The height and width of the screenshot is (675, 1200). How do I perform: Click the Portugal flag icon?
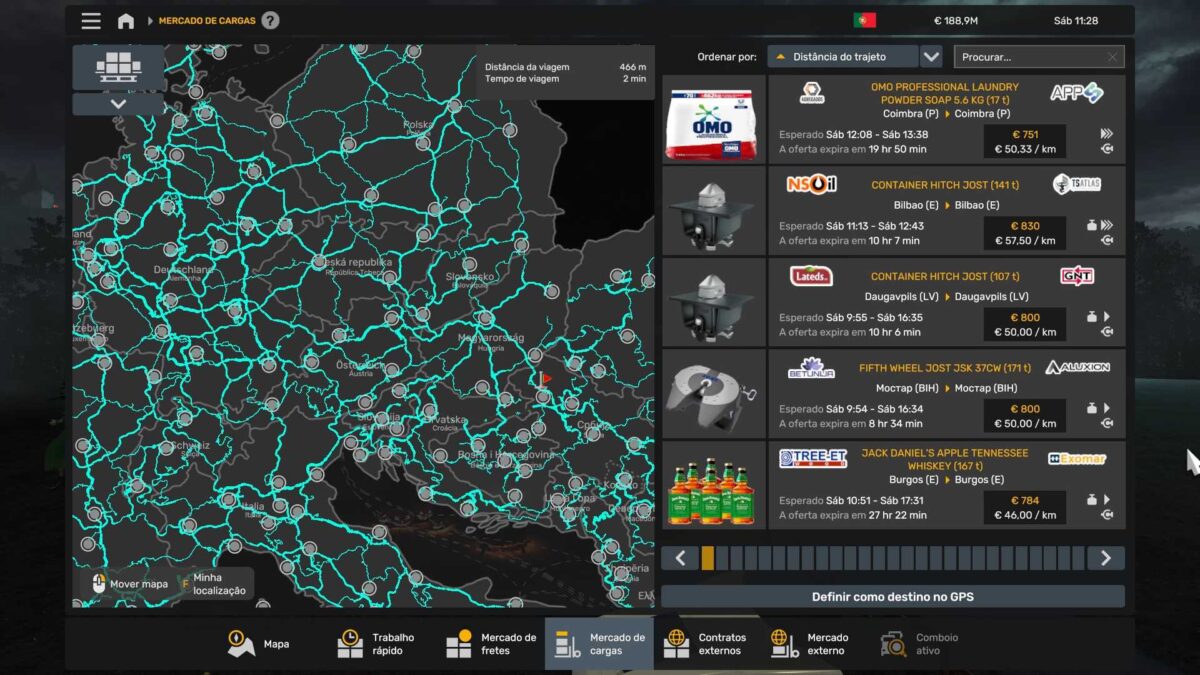point(864,20)
